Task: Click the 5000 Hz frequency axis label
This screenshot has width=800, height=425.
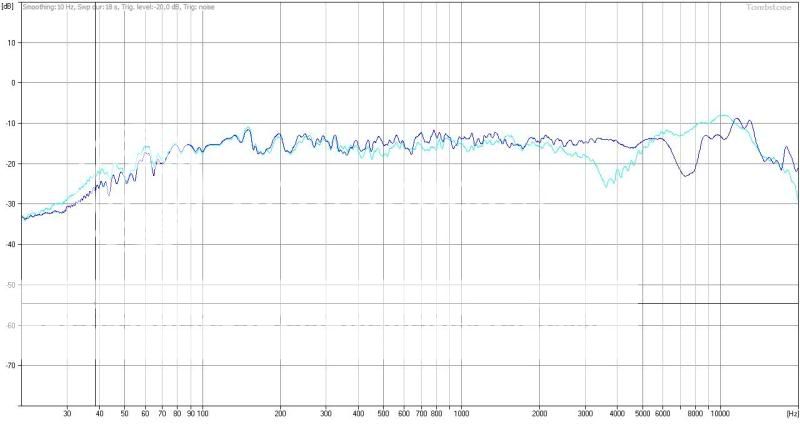Action: click(x=641, y=413)
